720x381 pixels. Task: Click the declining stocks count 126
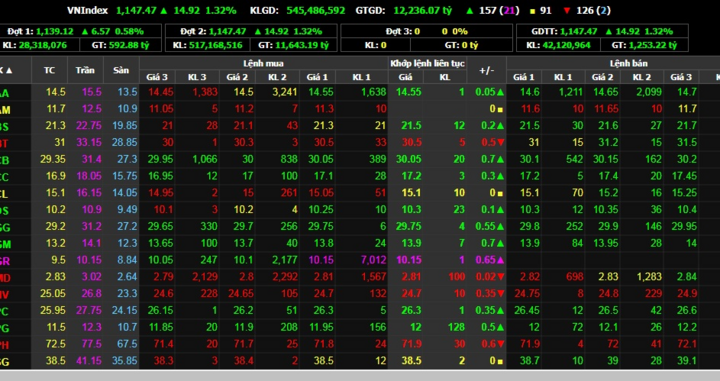(585, 10)
